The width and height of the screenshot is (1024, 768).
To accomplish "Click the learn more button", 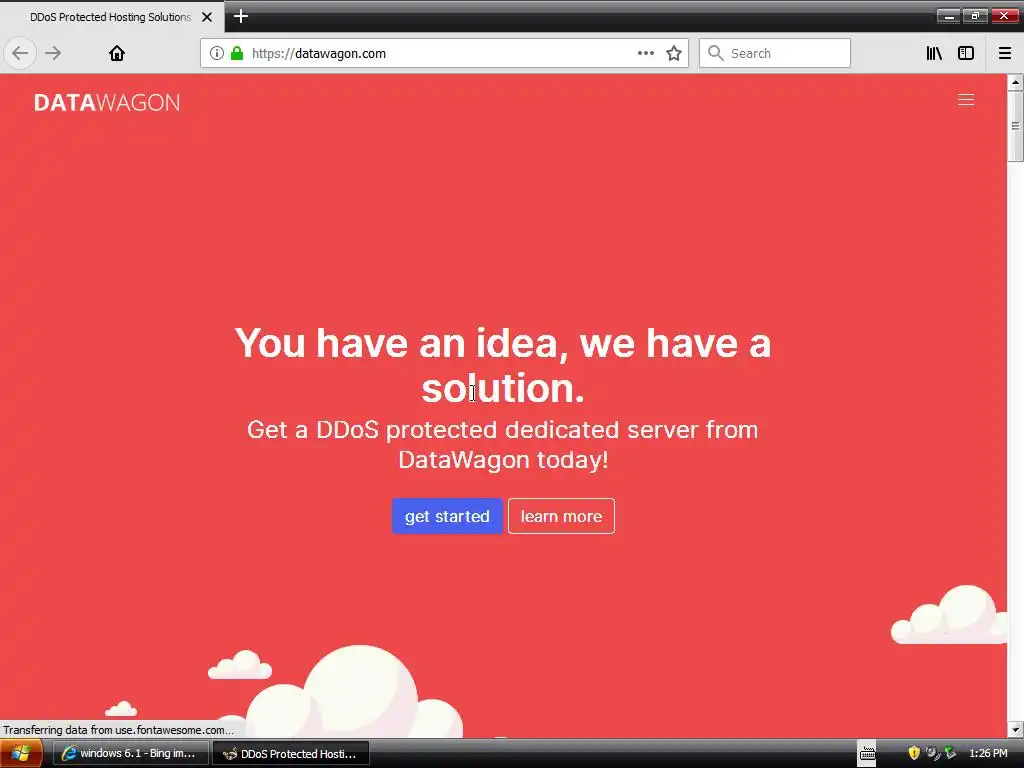I will [x=561, y=516].
